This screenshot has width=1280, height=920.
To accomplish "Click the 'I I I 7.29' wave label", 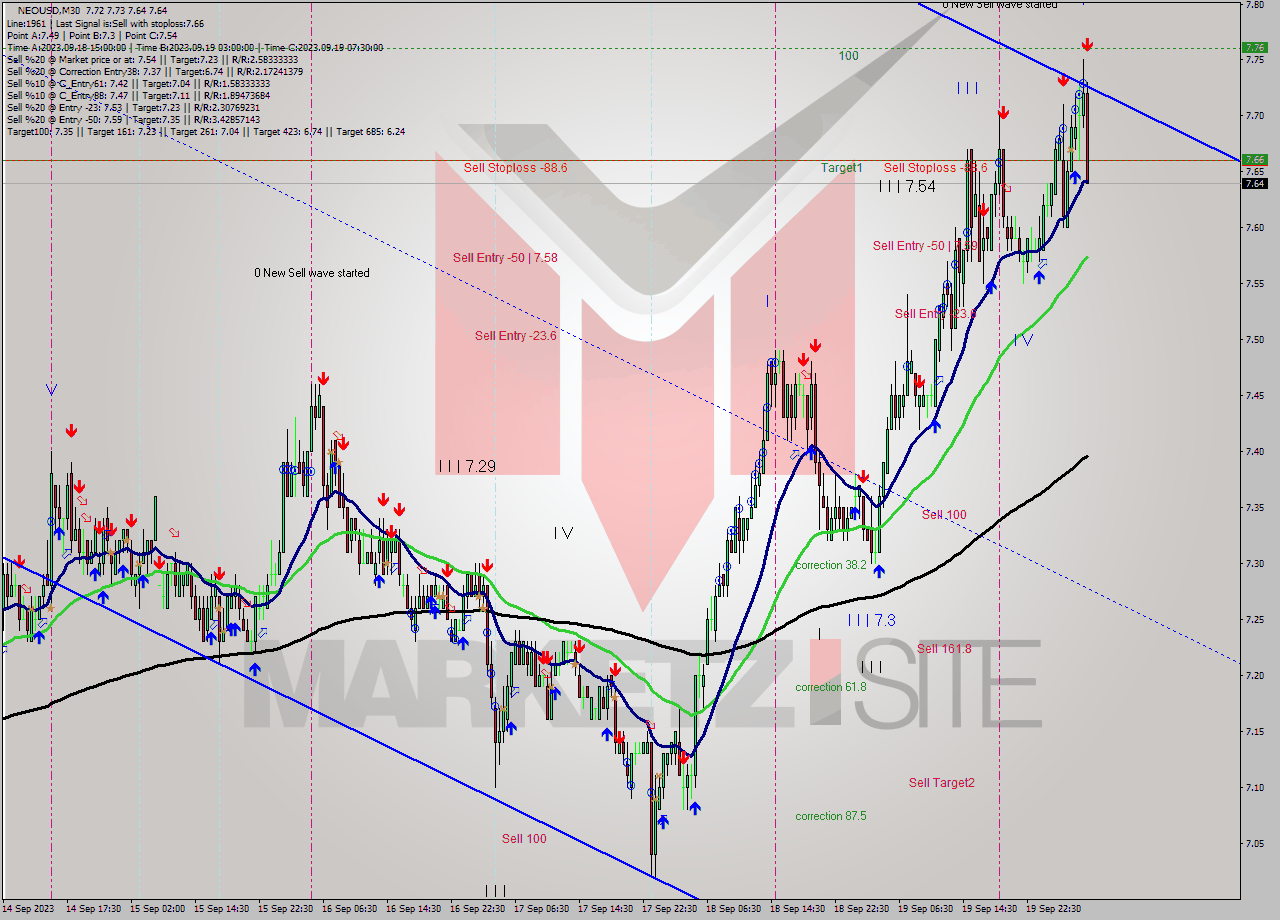I will 467,466.
